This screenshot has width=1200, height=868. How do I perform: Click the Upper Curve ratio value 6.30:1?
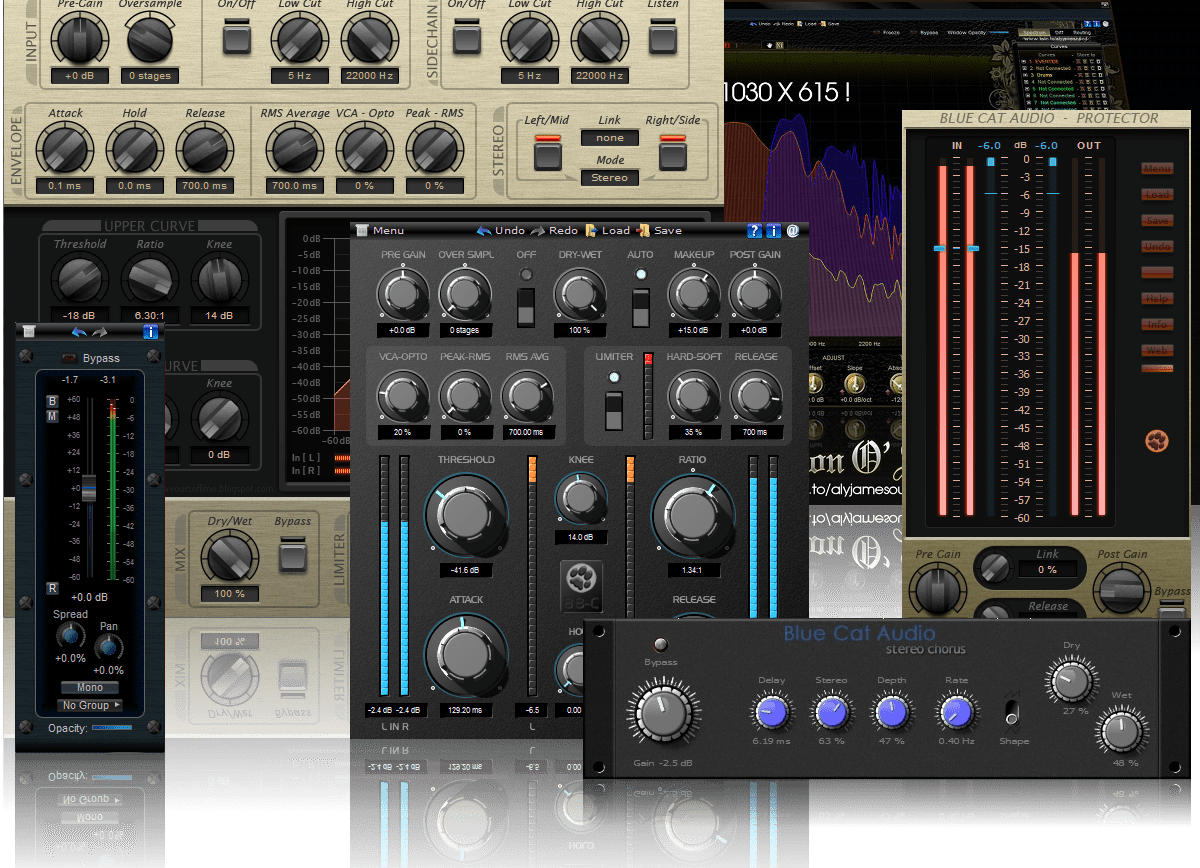click(150, 316)
